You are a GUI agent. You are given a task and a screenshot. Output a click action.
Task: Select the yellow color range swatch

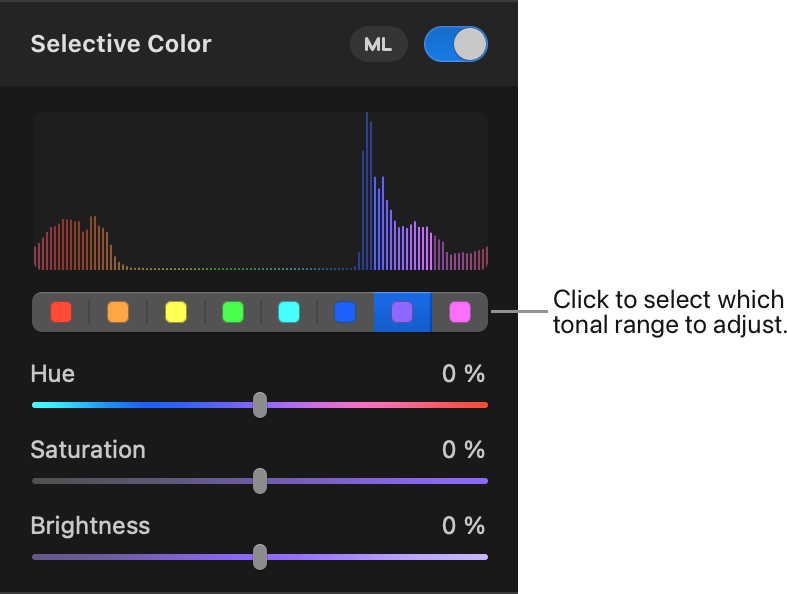(x=176, y=312)
